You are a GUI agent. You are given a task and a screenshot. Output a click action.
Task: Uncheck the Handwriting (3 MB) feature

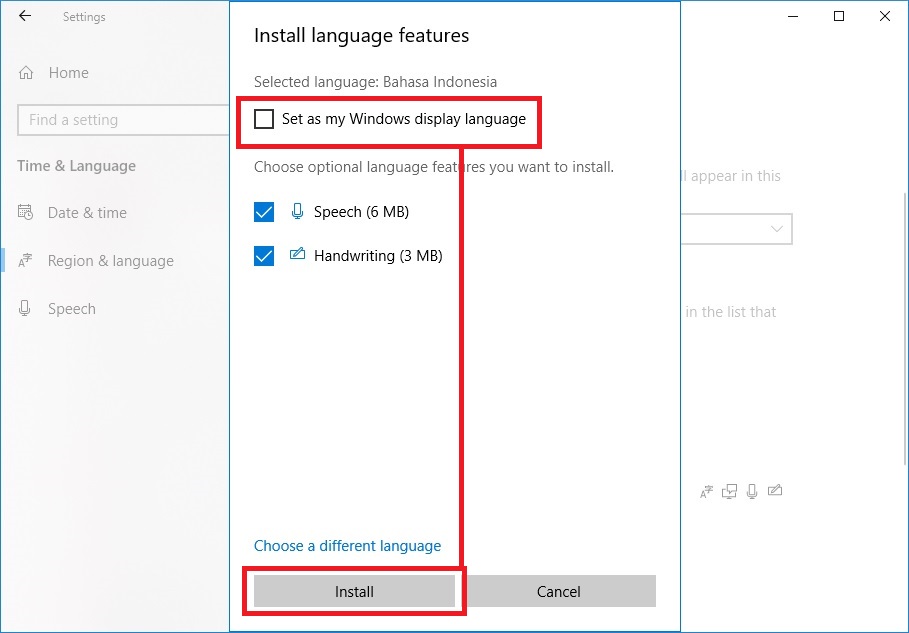pyautogui.click(x=263, y=255)
